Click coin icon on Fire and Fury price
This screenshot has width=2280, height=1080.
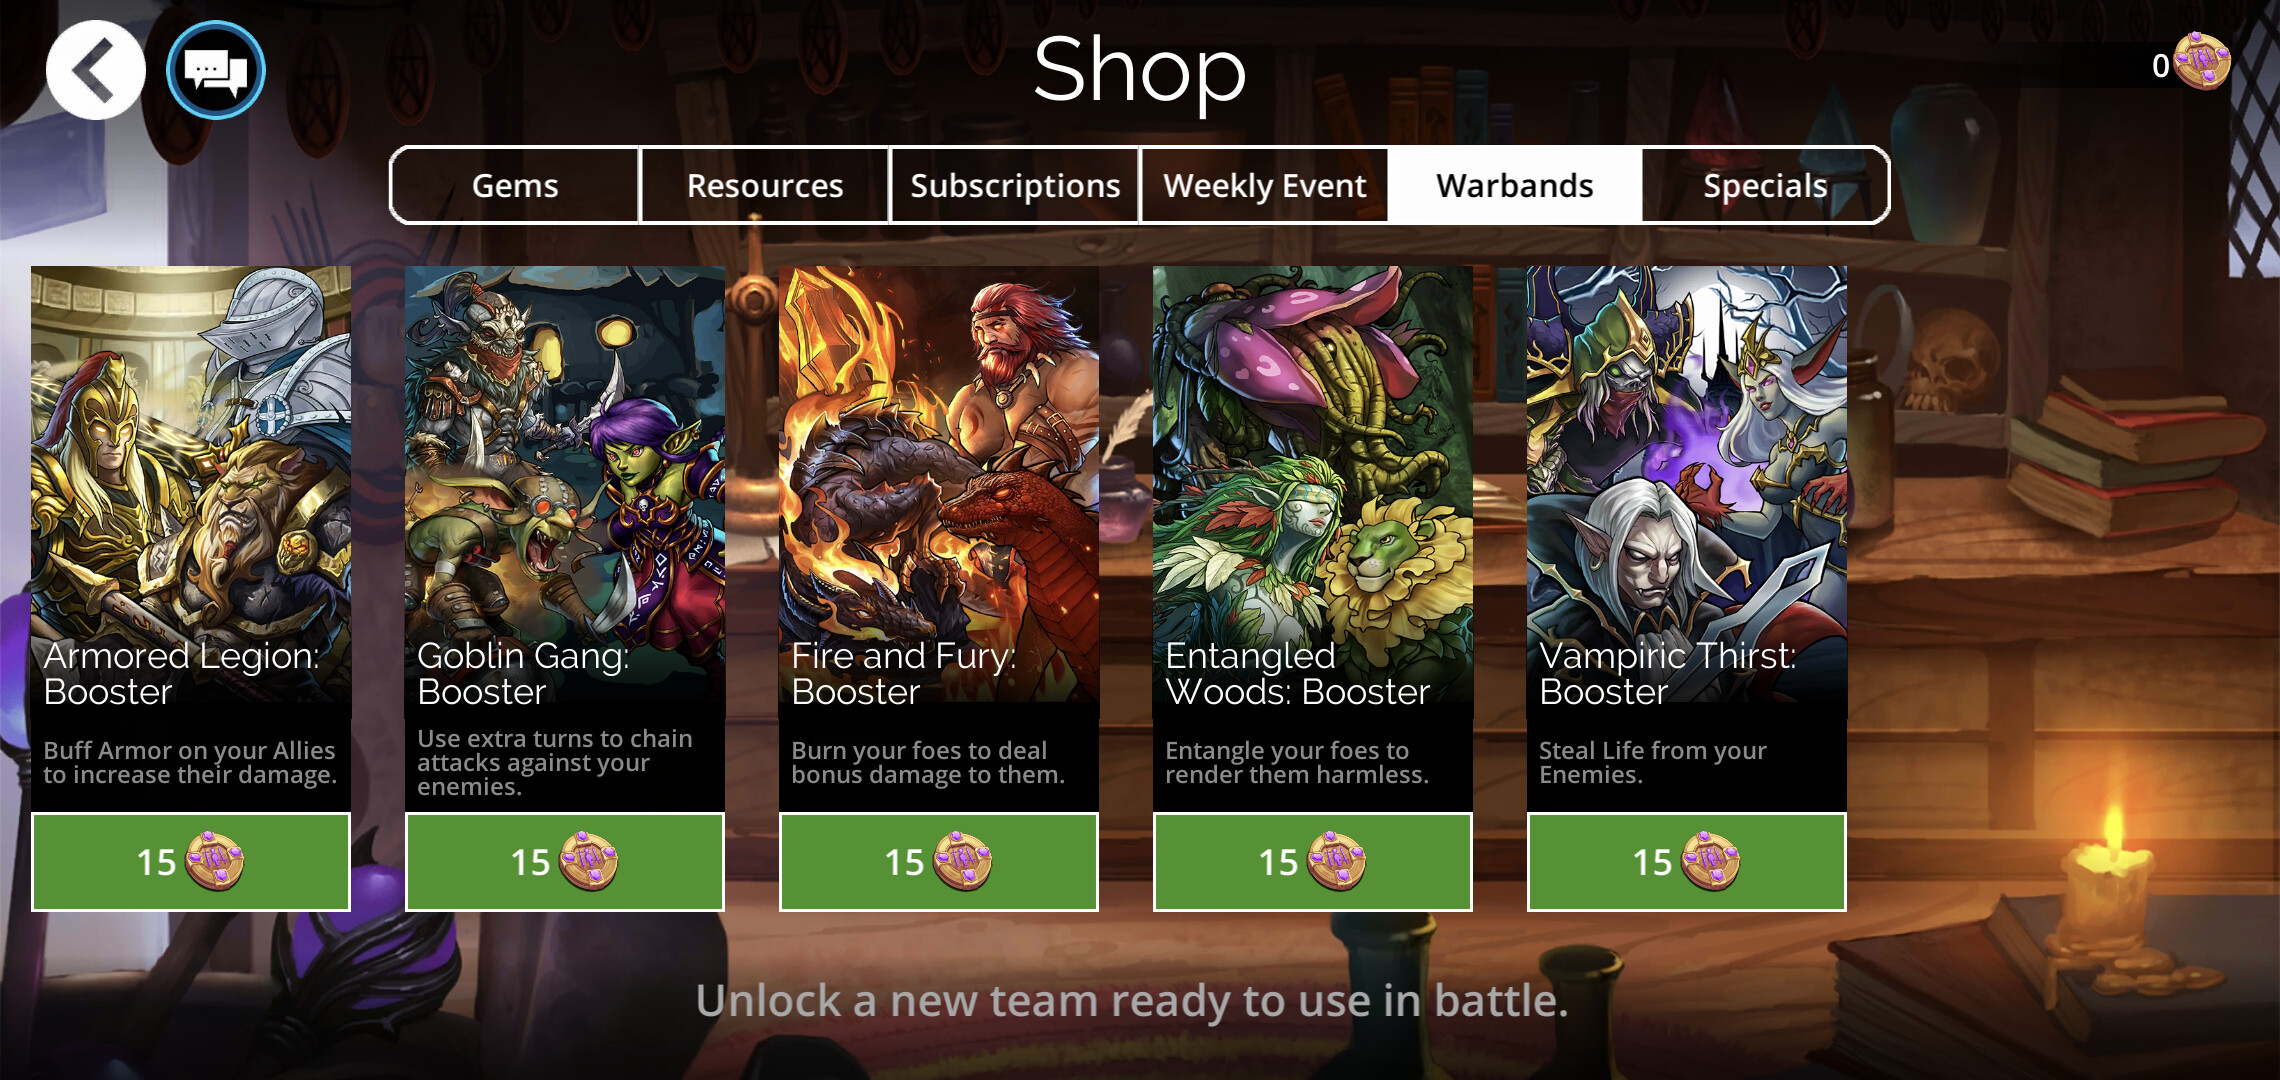point(962,861)
